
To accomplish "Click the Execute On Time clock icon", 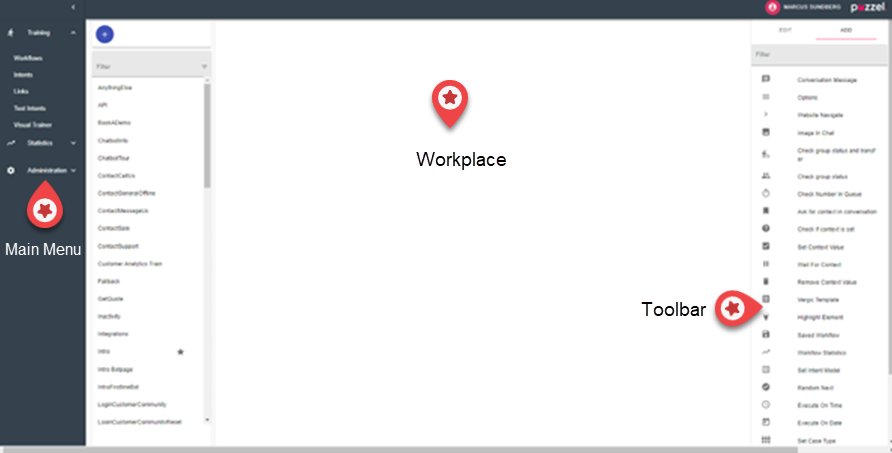I will (x=766, y=405).
